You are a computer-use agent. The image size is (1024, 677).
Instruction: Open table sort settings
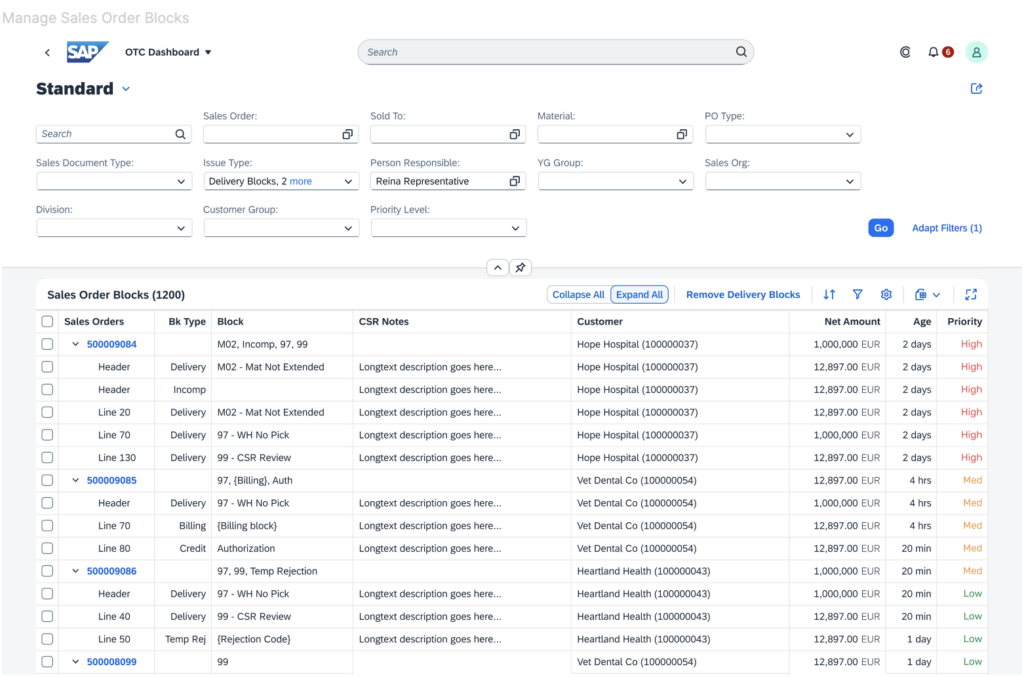point(829,294)
